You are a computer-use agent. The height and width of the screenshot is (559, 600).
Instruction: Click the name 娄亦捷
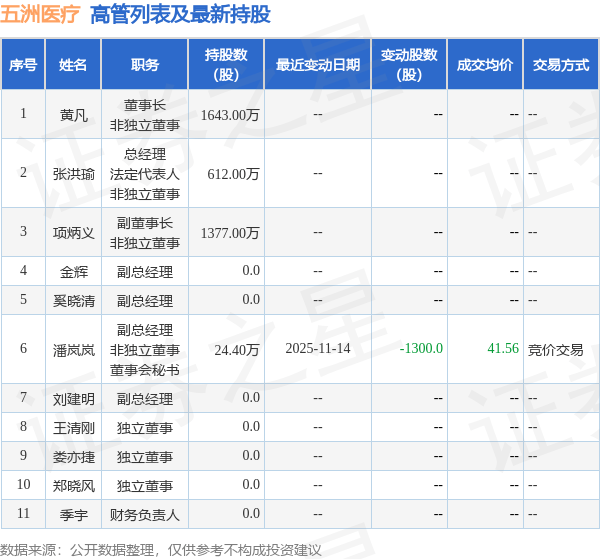coord(73,457)
